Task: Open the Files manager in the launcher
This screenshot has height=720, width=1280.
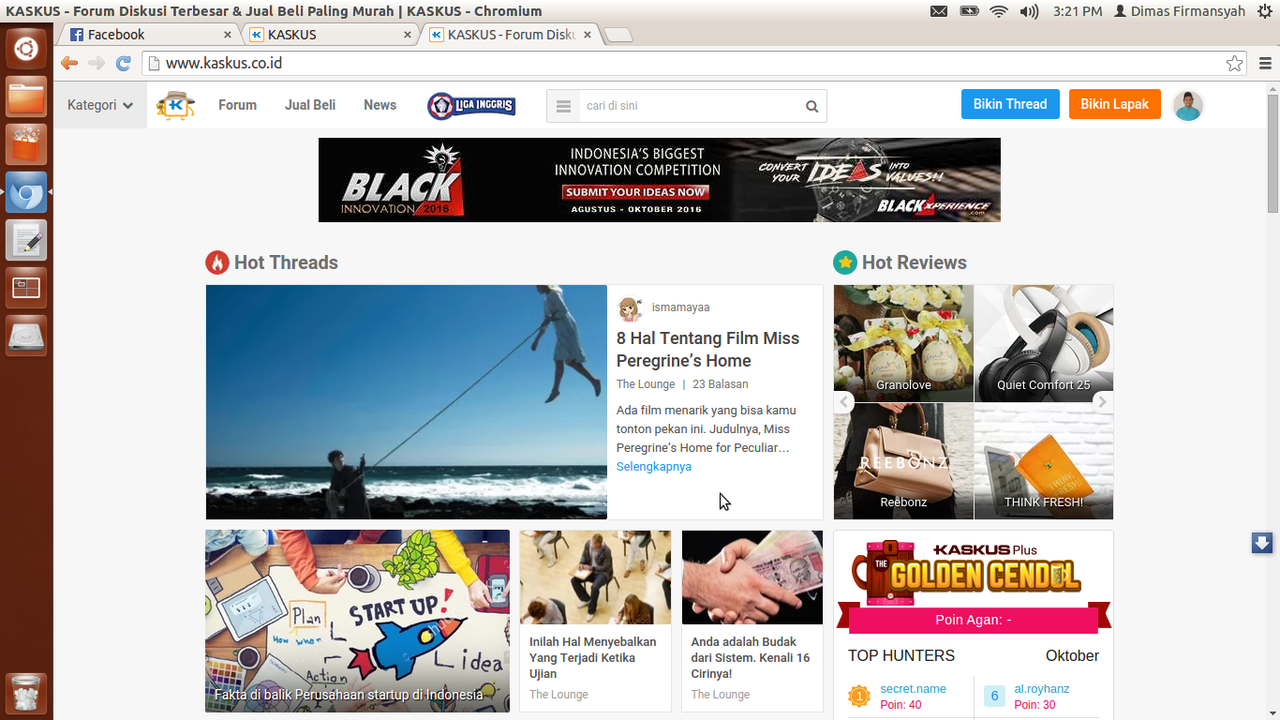Action: 26,97
